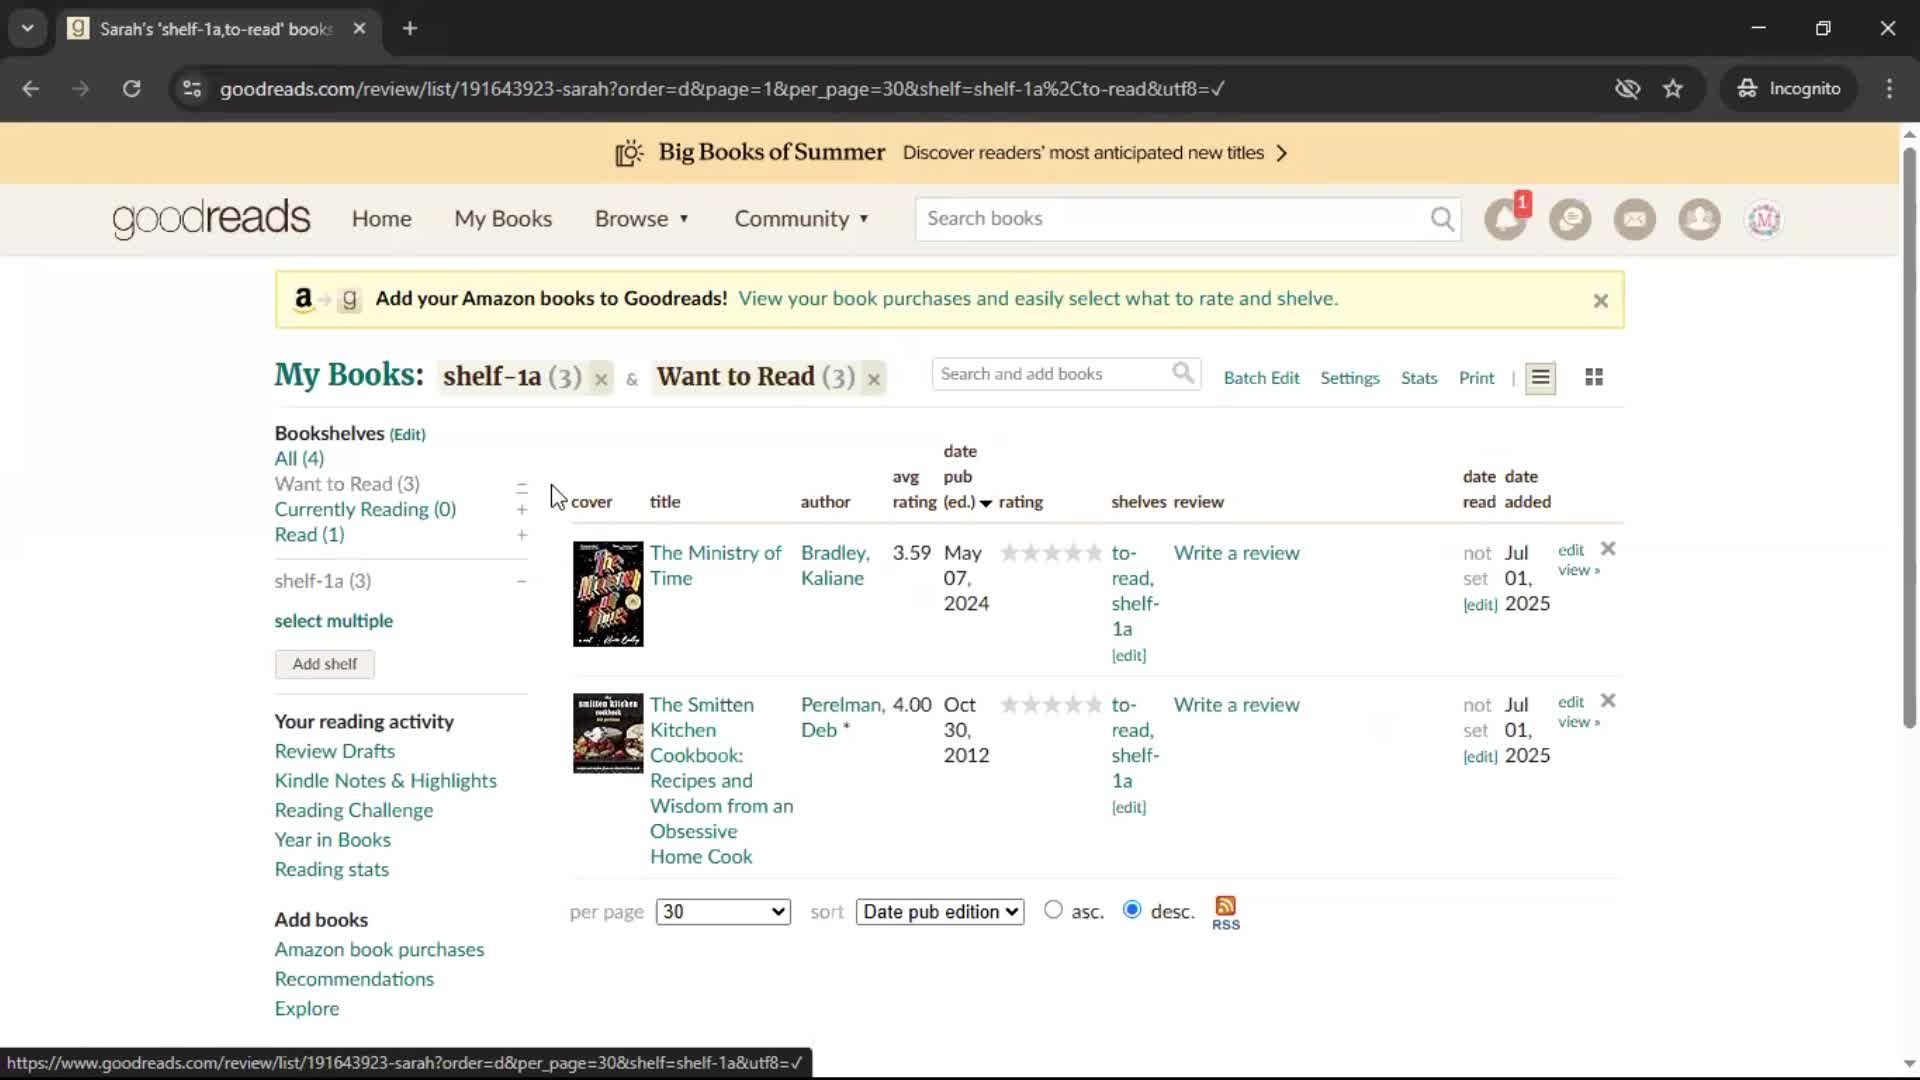The height and width of the screenshot is (1080, 1920).
Task: Remove Want to Read filter
Action: pos(874,379)
